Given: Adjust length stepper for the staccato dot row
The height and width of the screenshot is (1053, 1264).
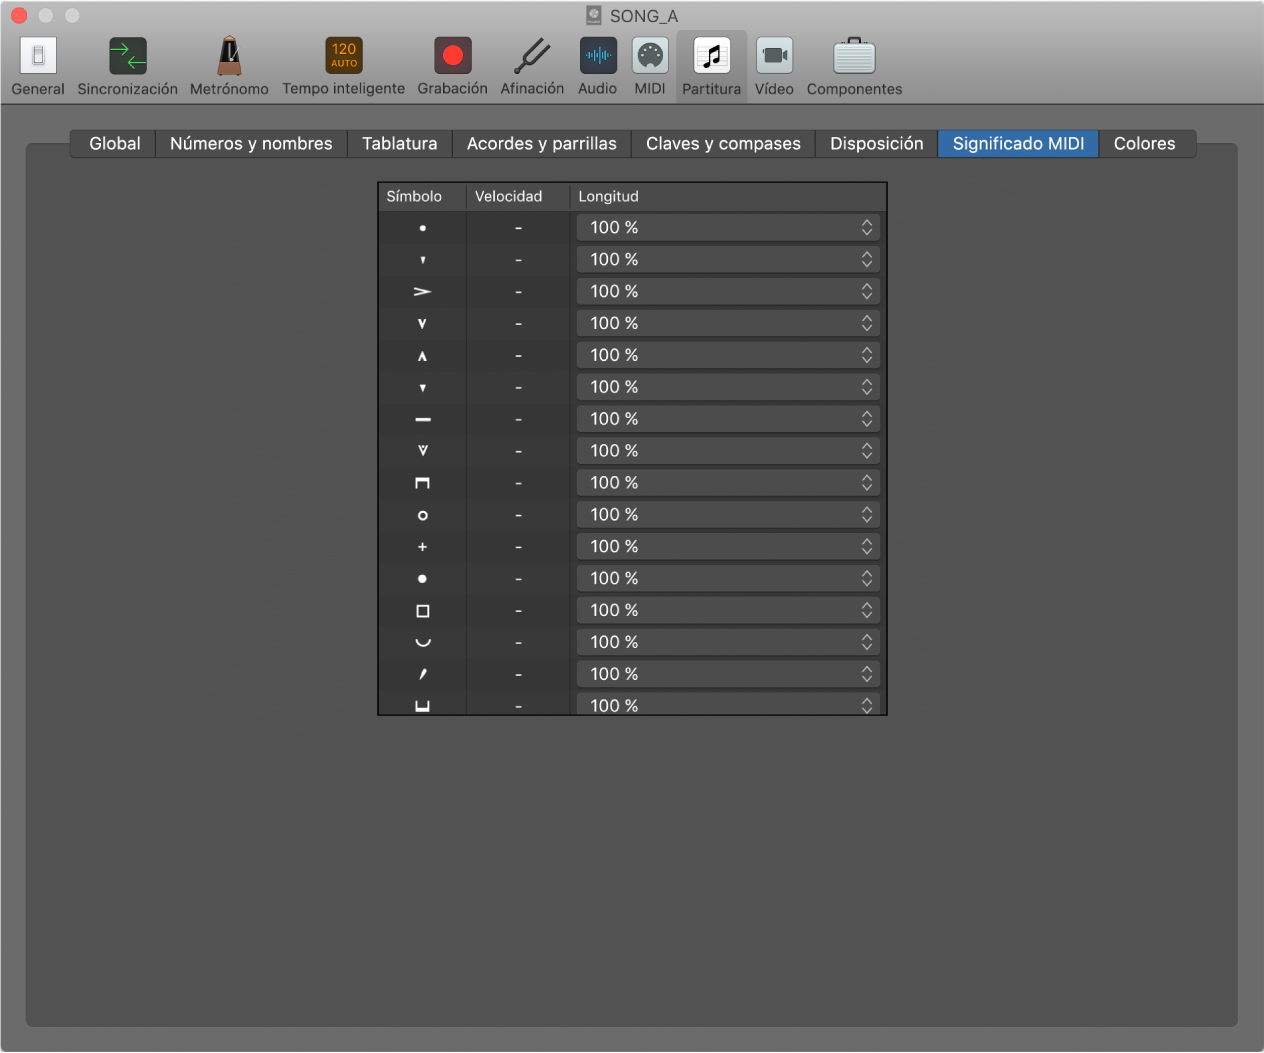Looking at the screenshot, I should 867,228.
